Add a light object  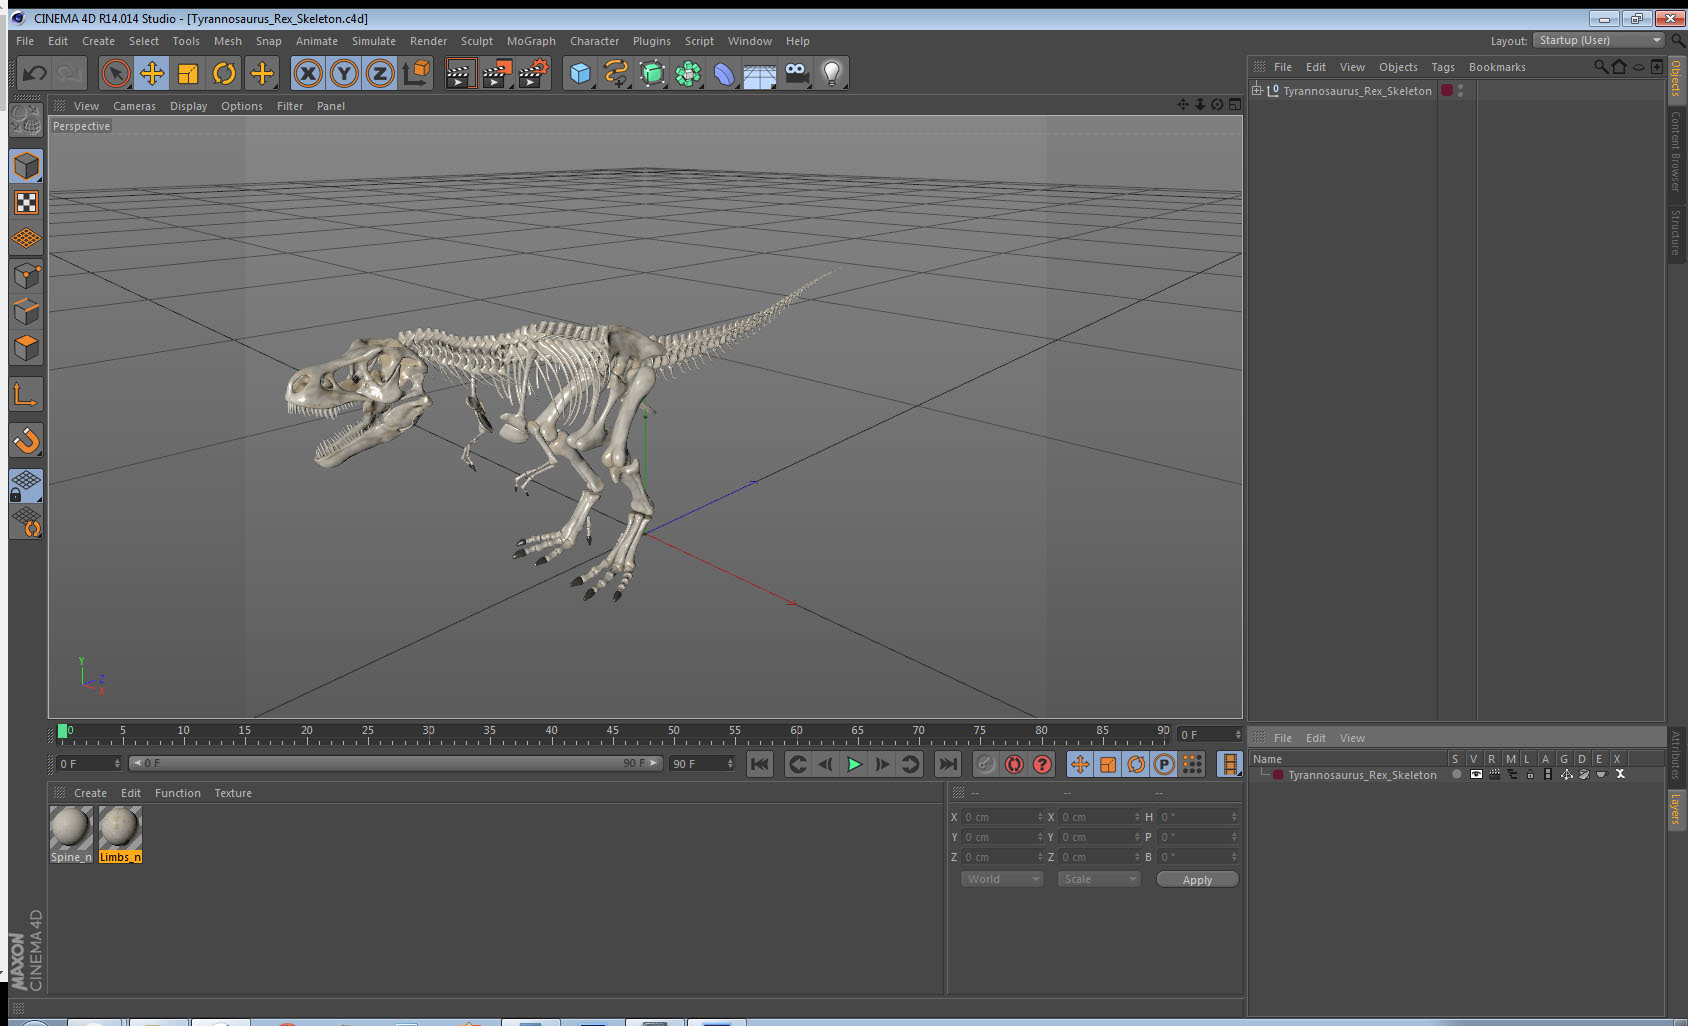(832, 73)
